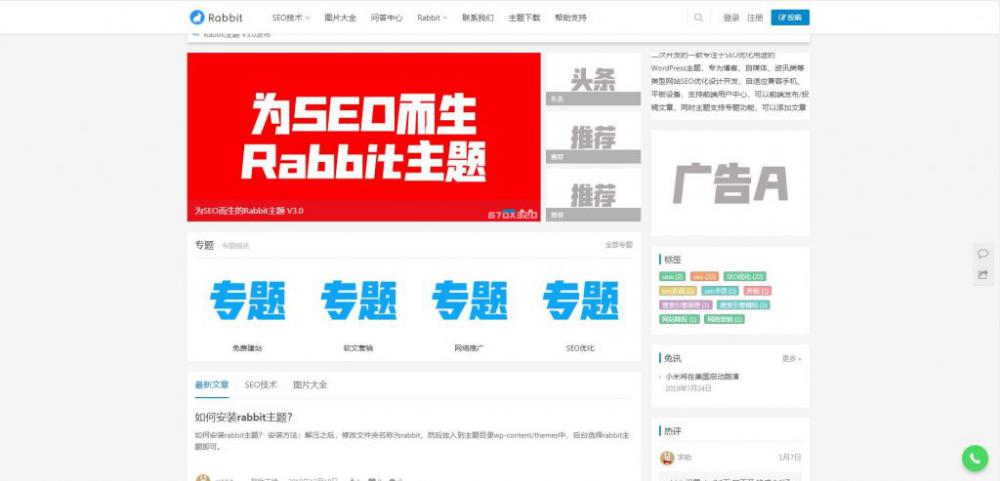Screen dimensions: 1000x481
Task: Click the red 为SEO而生 banner slide
Action: (364, 137)
